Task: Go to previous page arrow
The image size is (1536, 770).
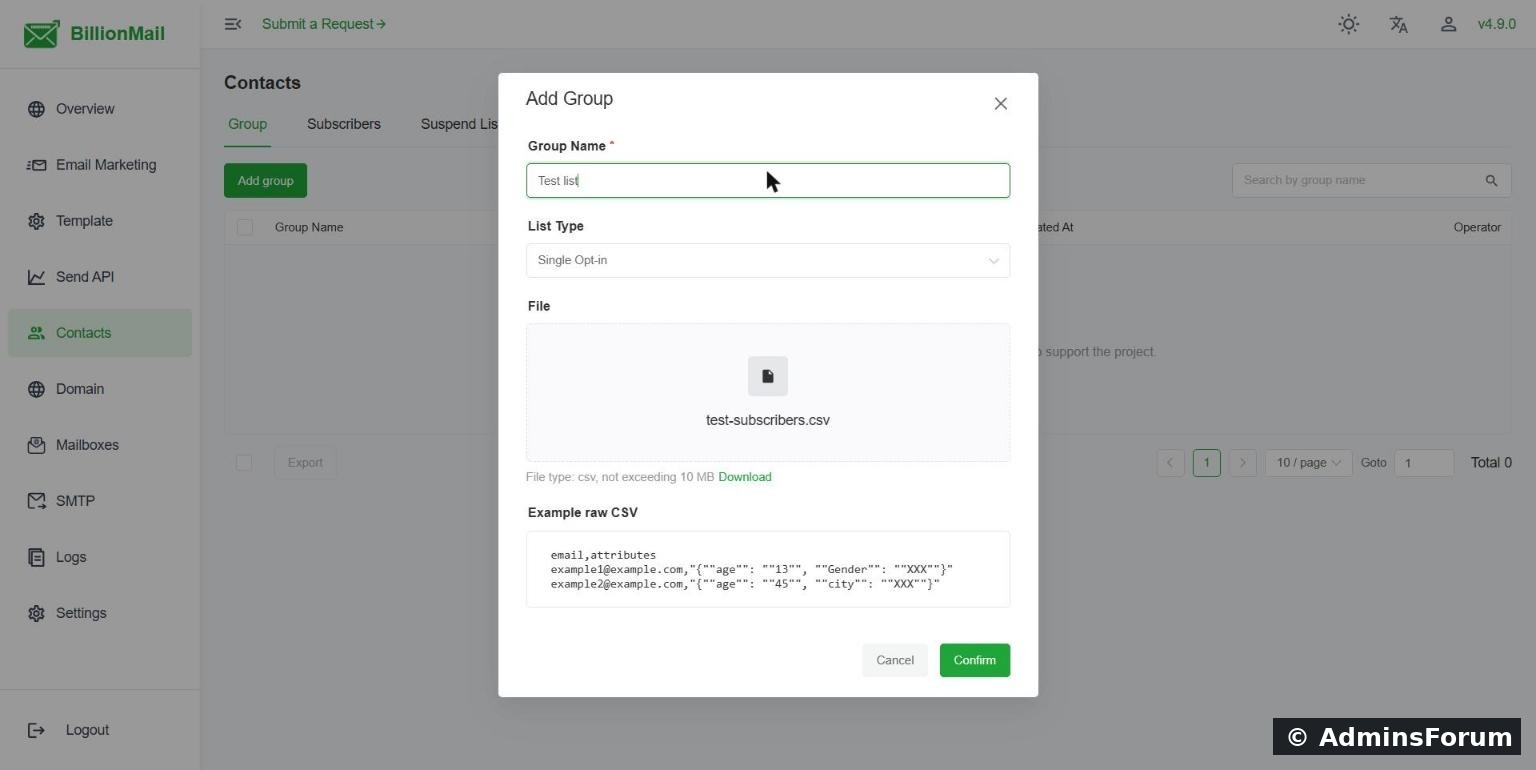Action: (1170, 463)
